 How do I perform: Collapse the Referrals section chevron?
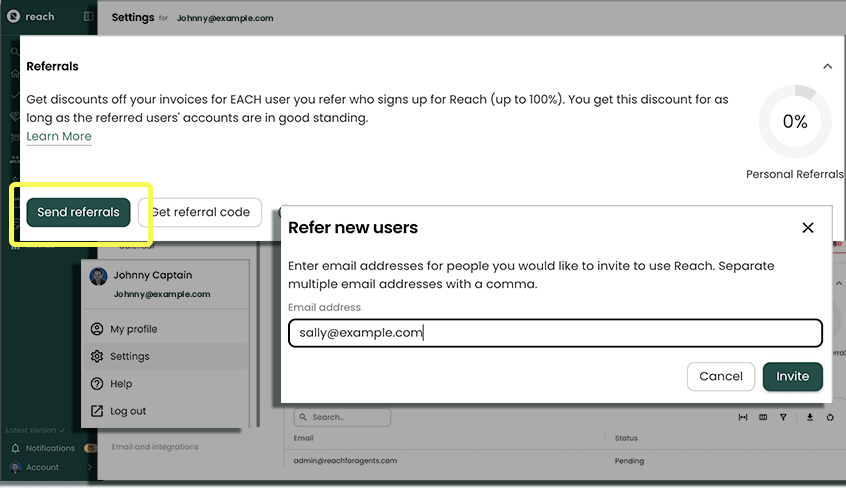tap(827, 67)
